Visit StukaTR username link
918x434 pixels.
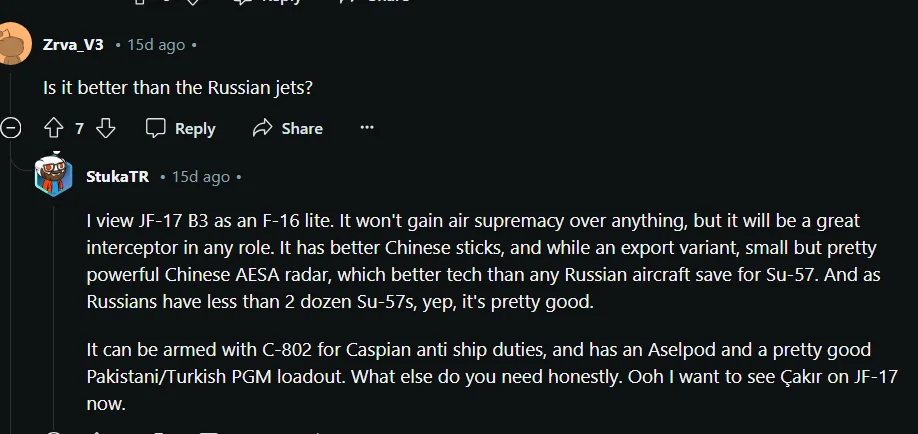[x=118, y=177]
